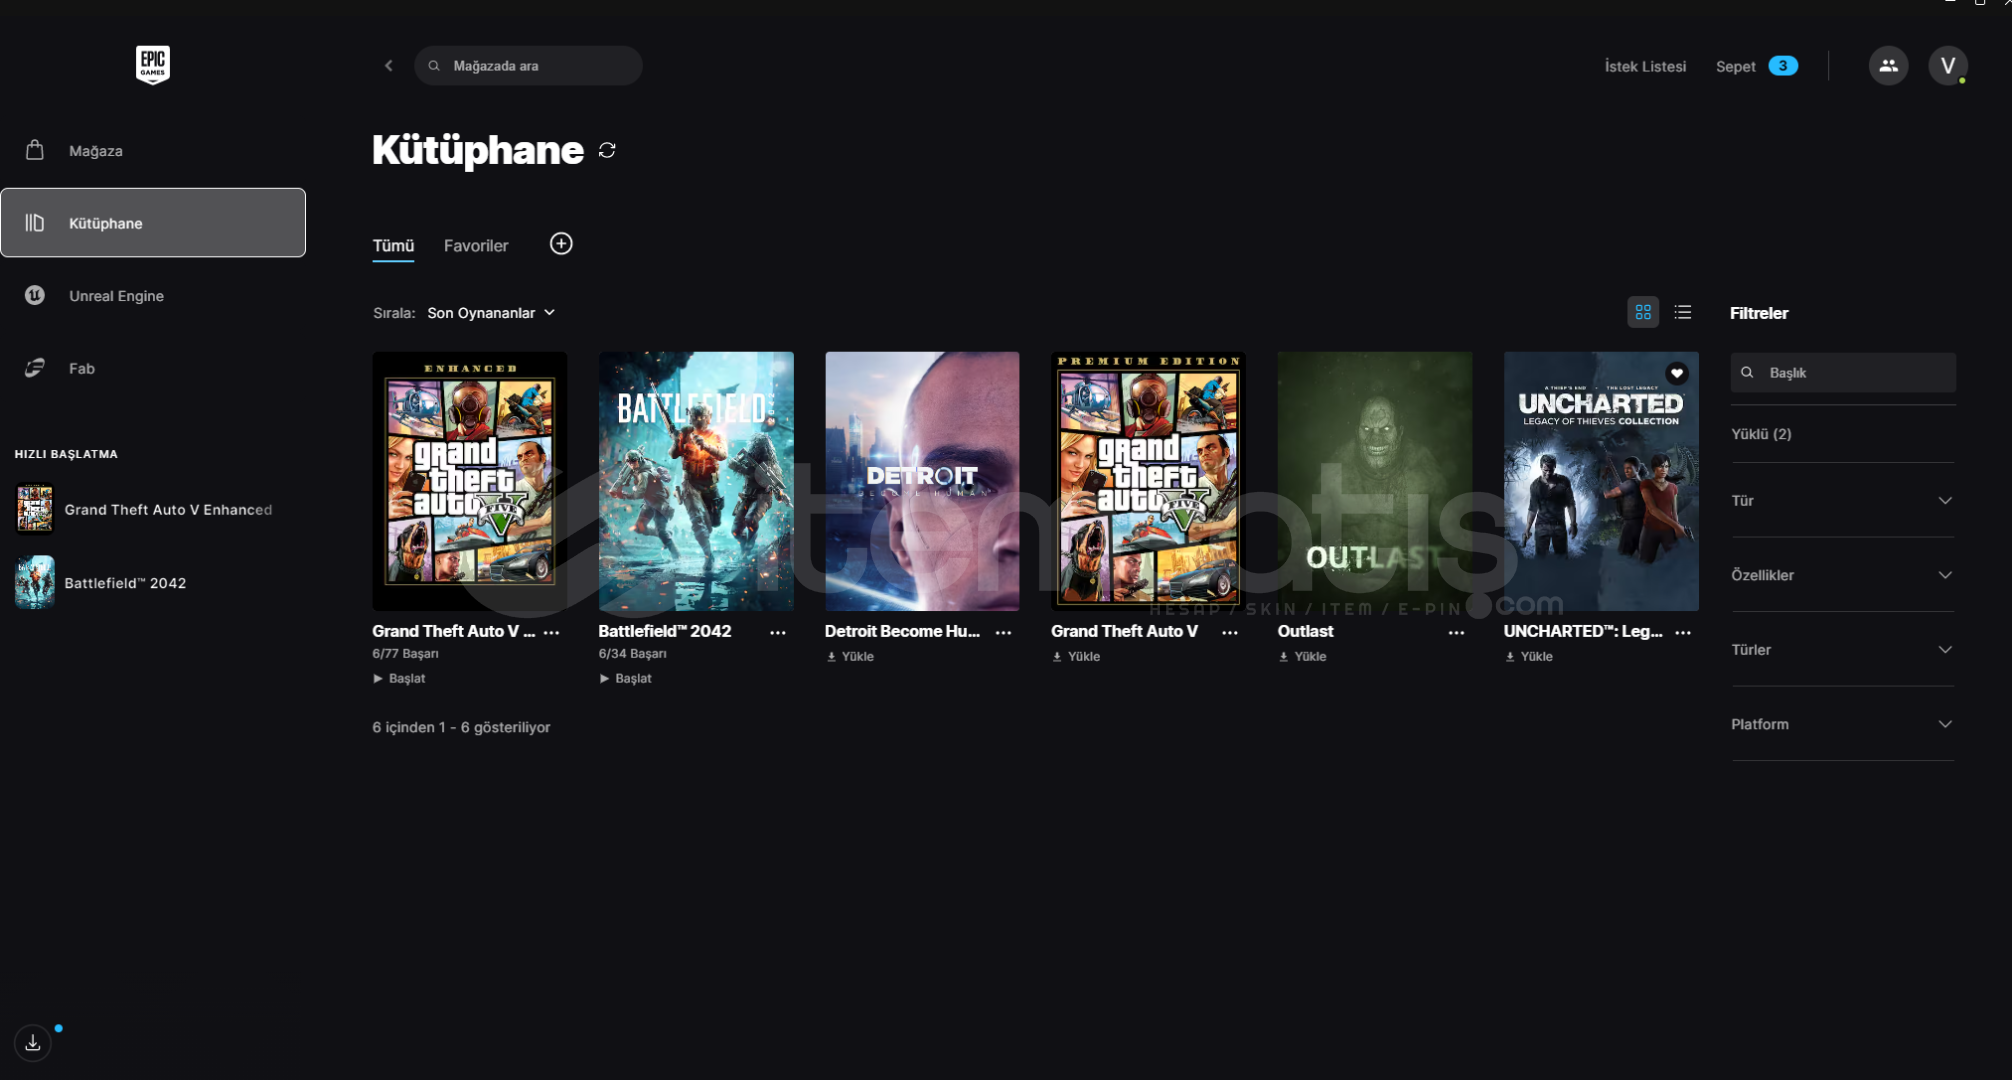Open more options for Outlast
The image size is (2012, 1080).
1457,633
